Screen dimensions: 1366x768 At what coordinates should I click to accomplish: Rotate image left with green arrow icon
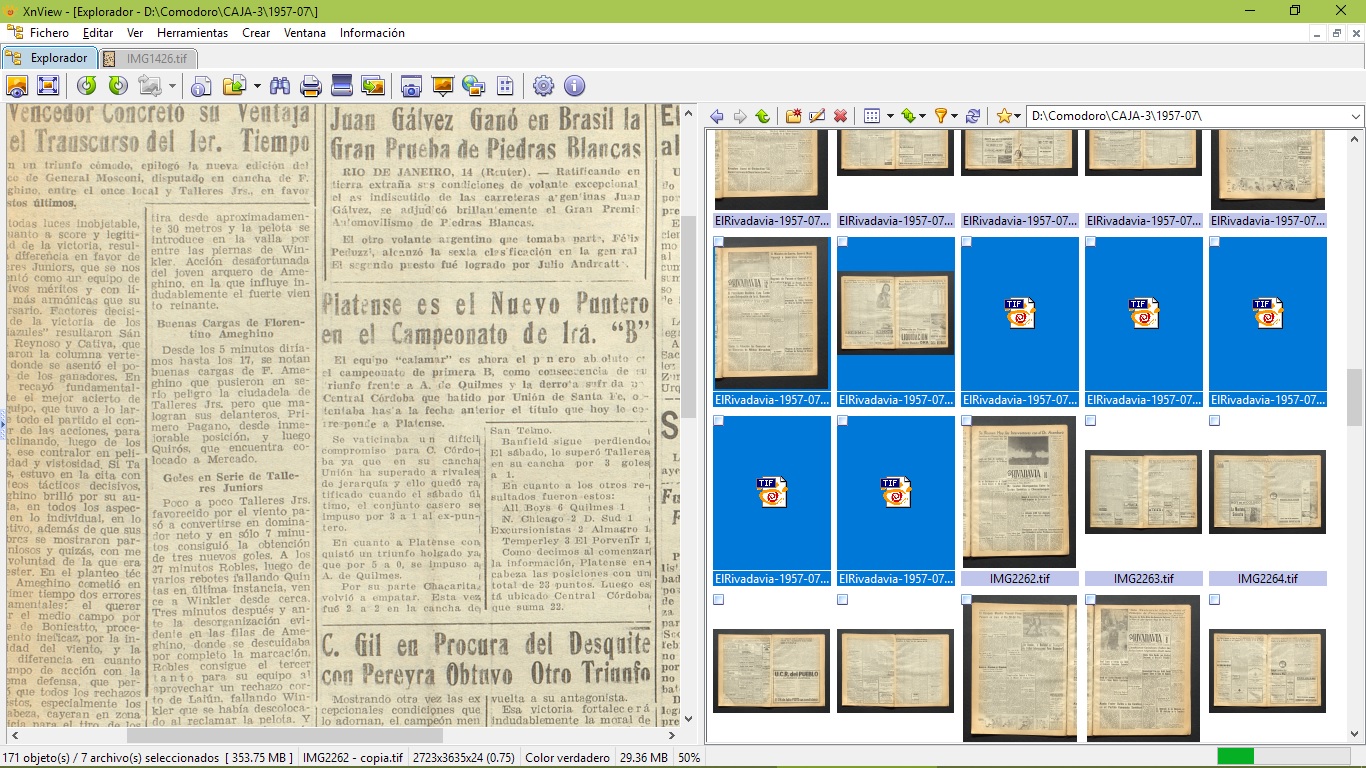(87, 86)
